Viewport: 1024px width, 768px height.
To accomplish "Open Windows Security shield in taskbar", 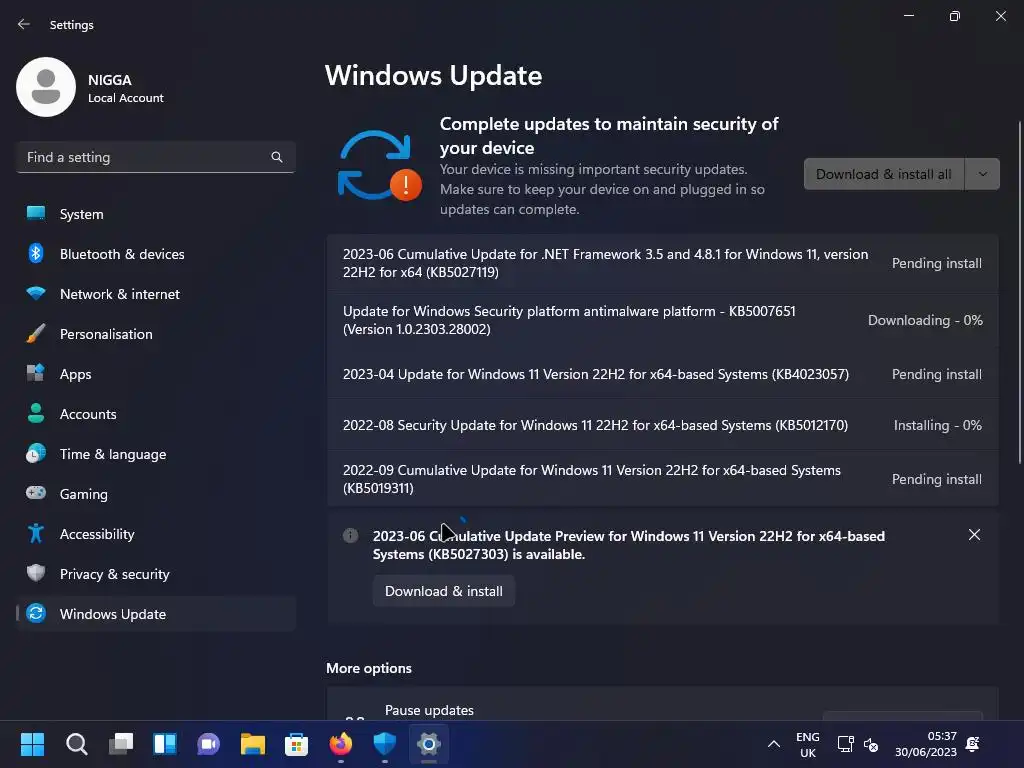I will point(385,744).
